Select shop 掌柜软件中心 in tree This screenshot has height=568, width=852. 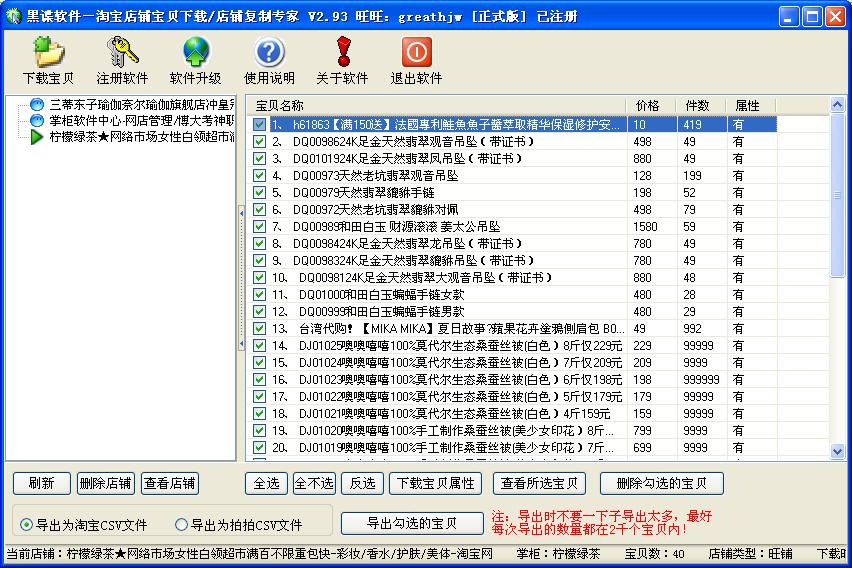click(x=132, y=120)
